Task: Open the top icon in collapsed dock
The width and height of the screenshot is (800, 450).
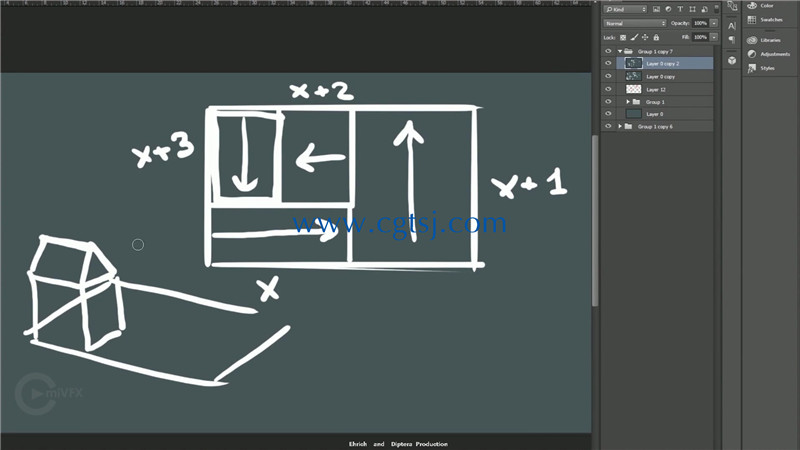Action: click(x=732, y=6)
